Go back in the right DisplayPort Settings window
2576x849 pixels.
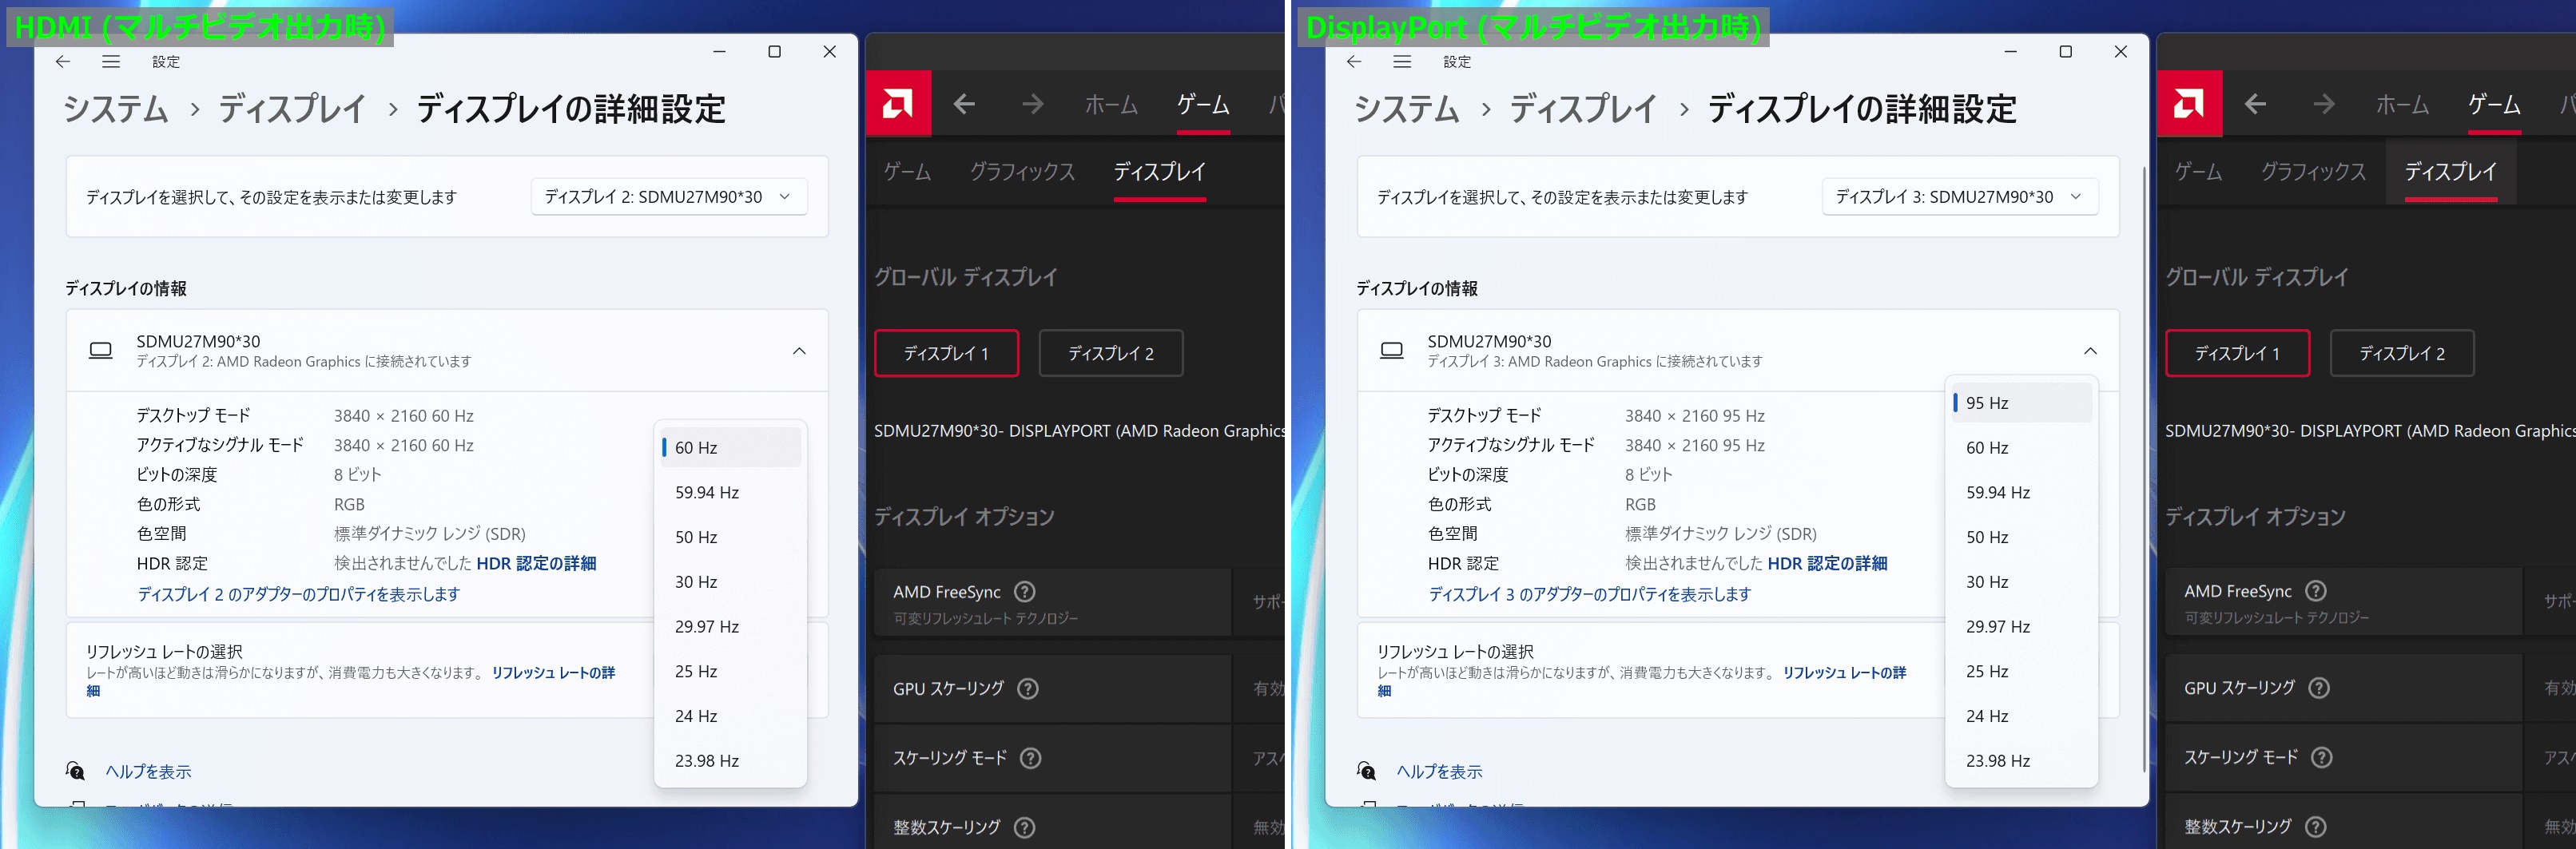(1354, 62)
